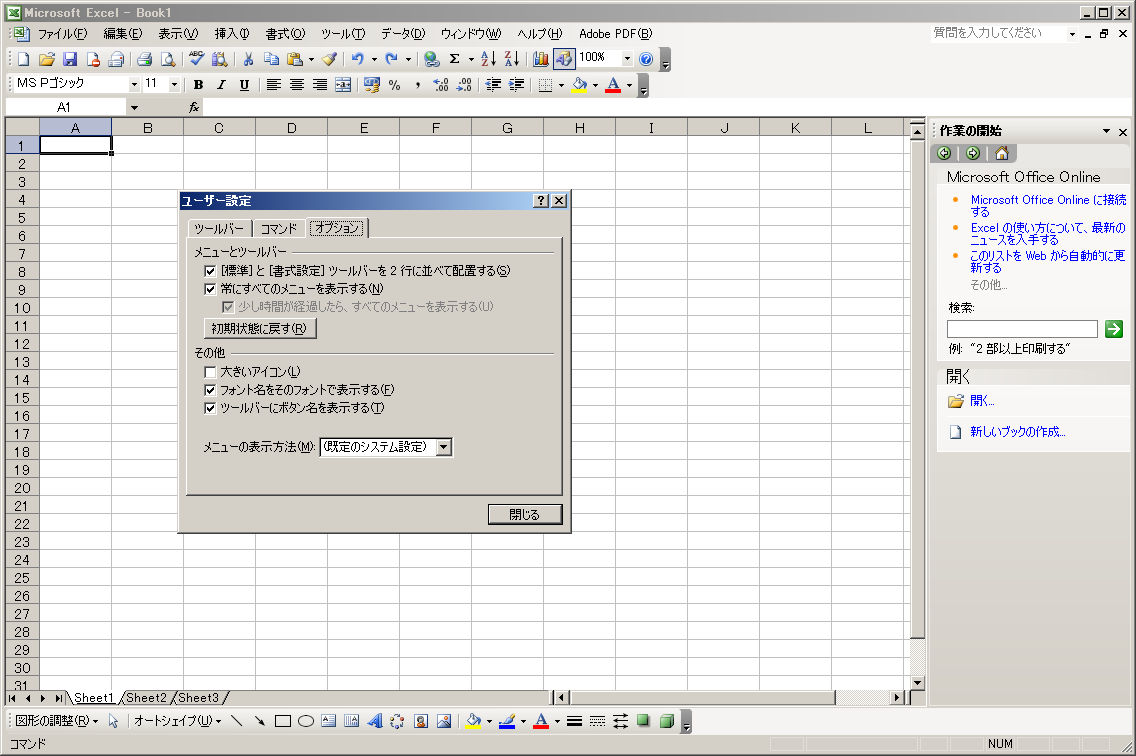Screen dimensions: 1136x756
Task: Click the task pane 検索 input field
Action: [1022, 329]
